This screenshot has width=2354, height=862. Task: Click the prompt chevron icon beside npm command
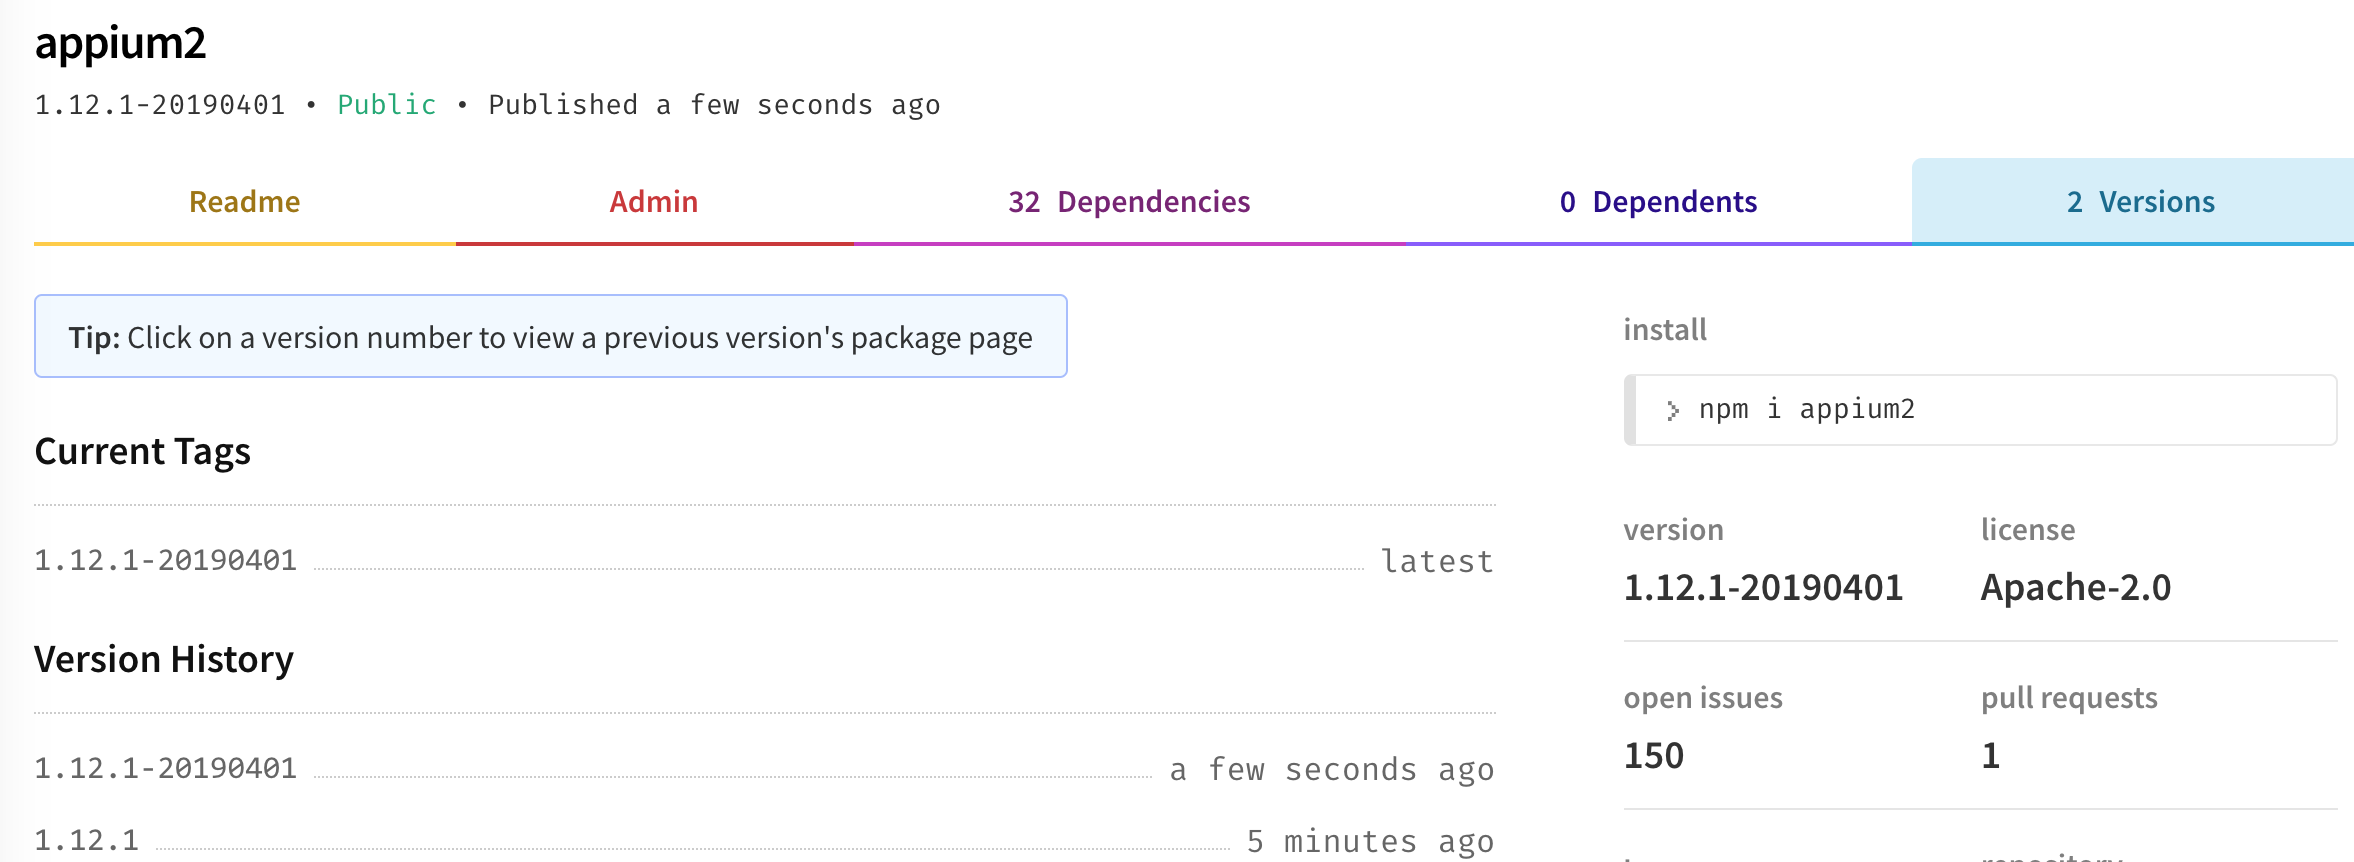[1672, 410]
